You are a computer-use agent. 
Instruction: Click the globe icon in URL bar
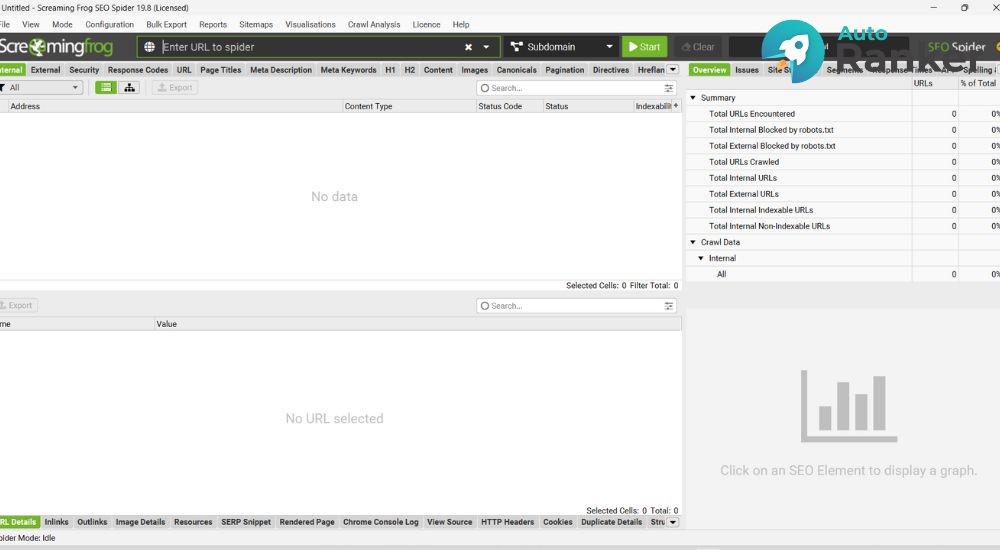click(x=149, y=47)
